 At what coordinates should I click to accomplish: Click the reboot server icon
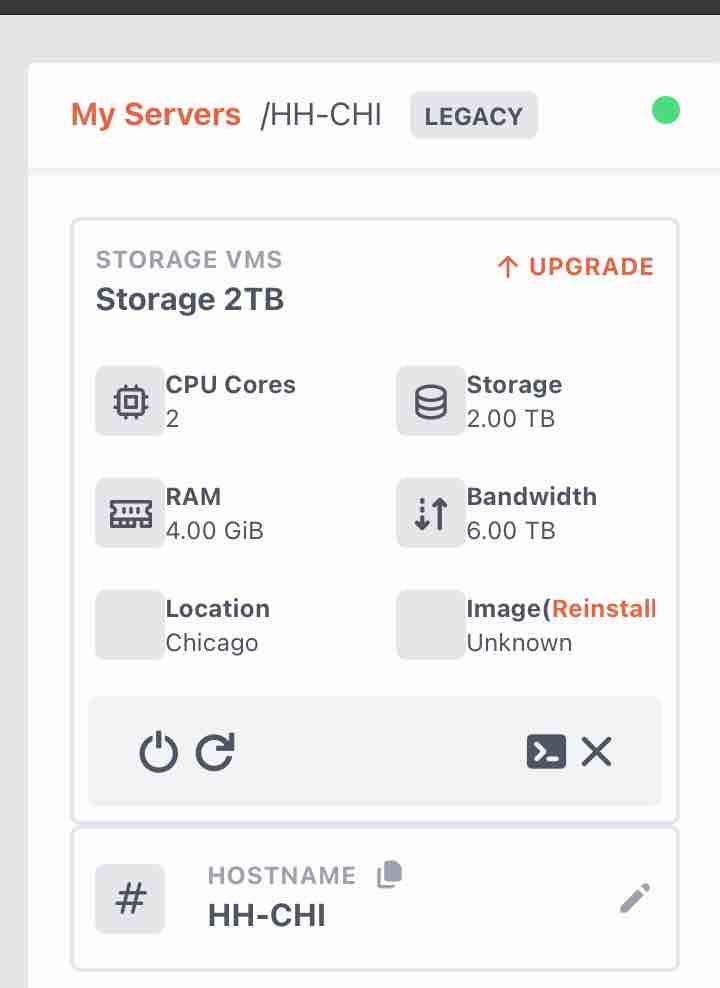coord(215,752)
